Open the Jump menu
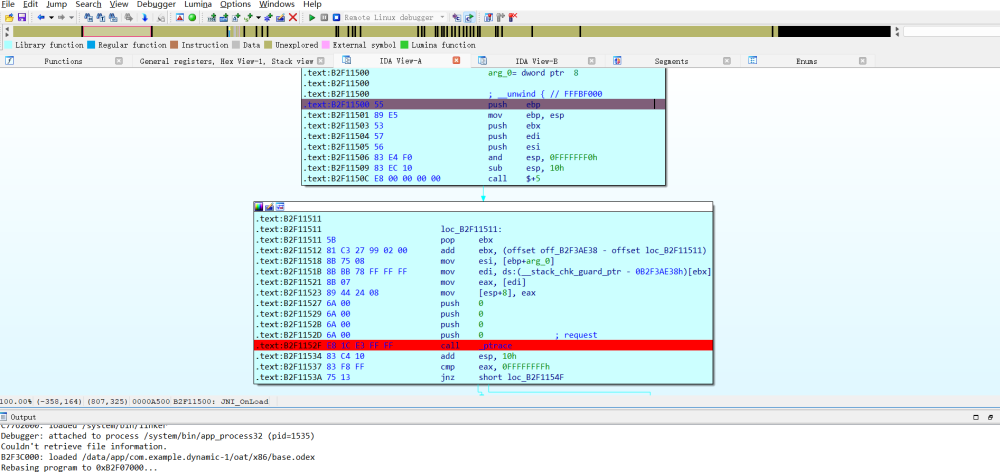Screen dimensions: 1000x472 56,4
